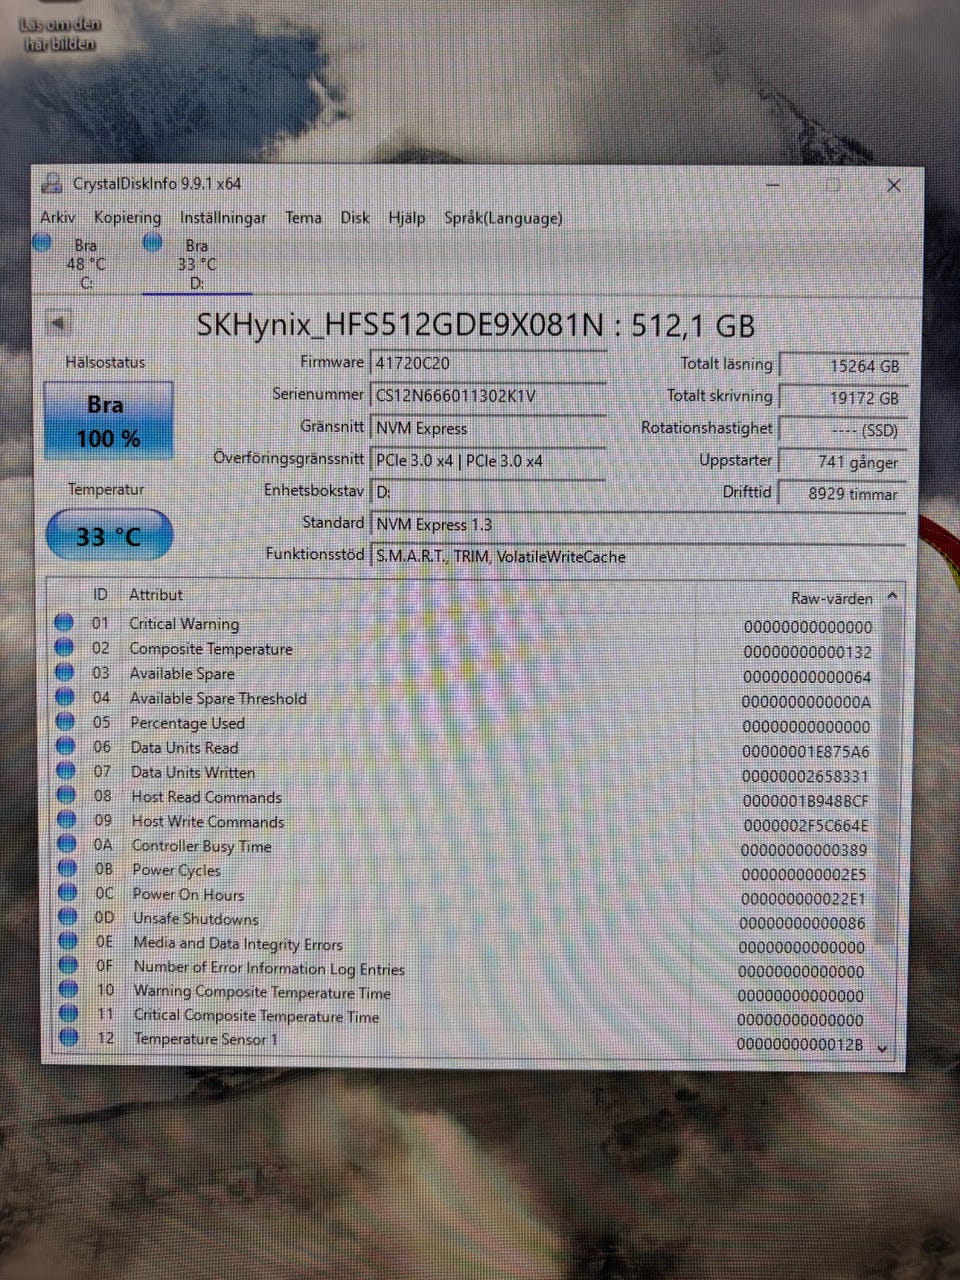Click the Enhetsbokstav field D:
Image resolution: width=960 pixels, height=1280 pixels.
pos(488,492)
